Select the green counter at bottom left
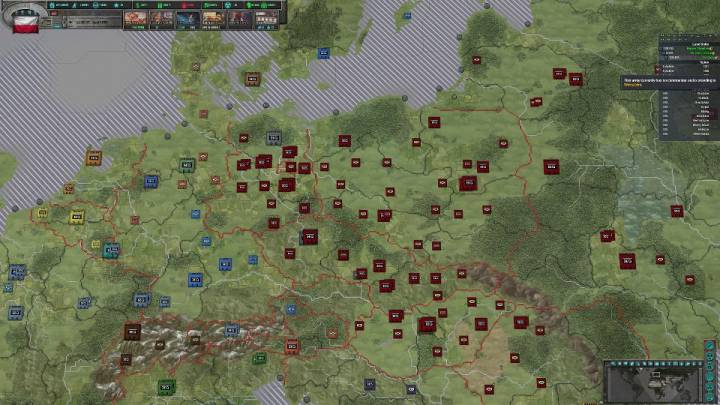Viewport: 720px width, 405px height. click(x=166, y=387)
